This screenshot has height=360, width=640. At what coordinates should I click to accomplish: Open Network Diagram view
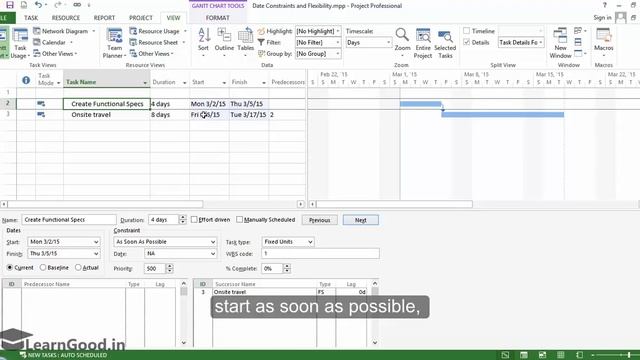(60, 31)
